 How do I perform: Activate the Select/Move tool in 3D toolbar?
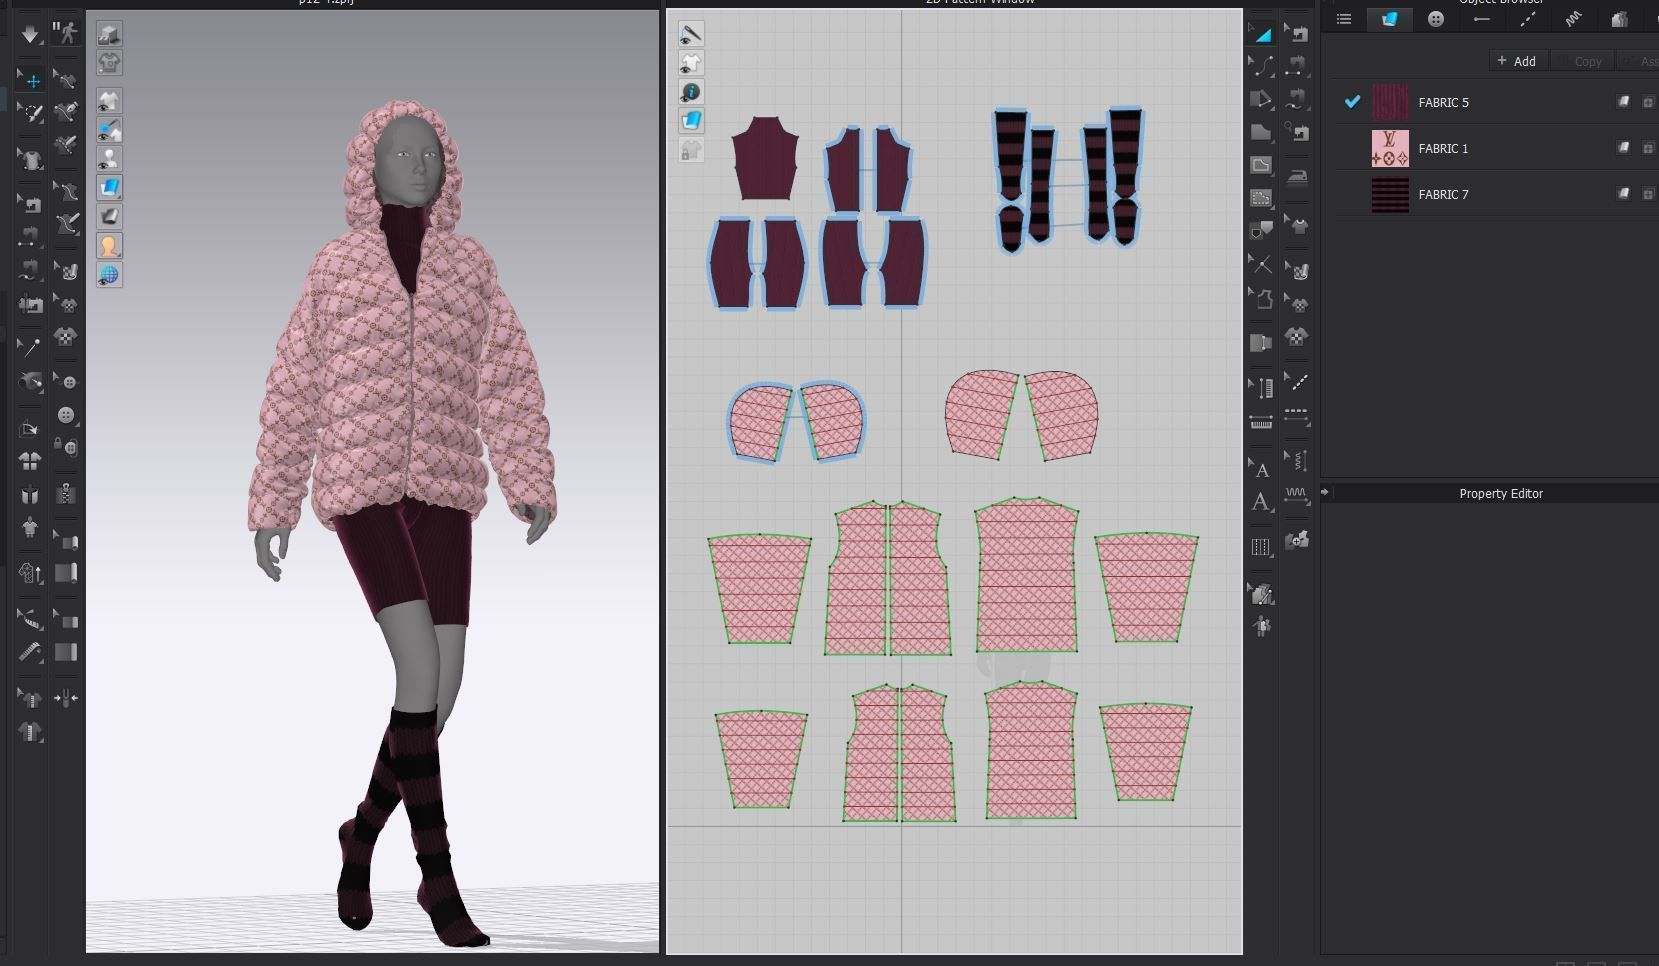30,80
